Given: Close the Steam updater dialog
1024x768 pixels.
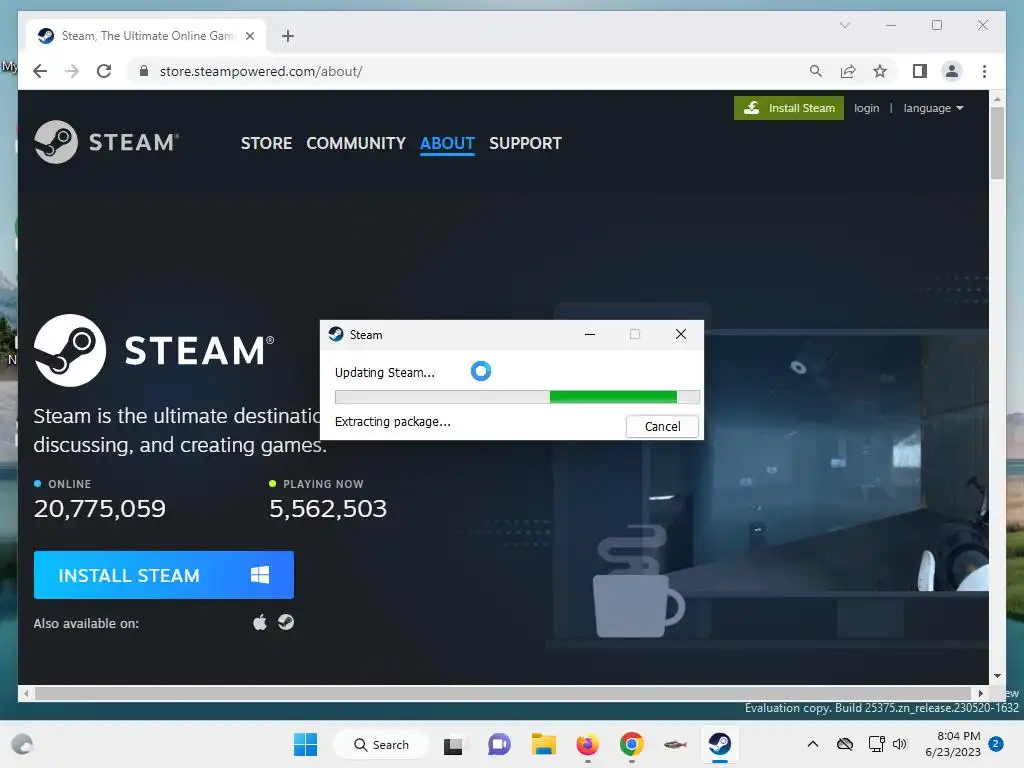Looking at the screenshot, I should click(680, 334).
